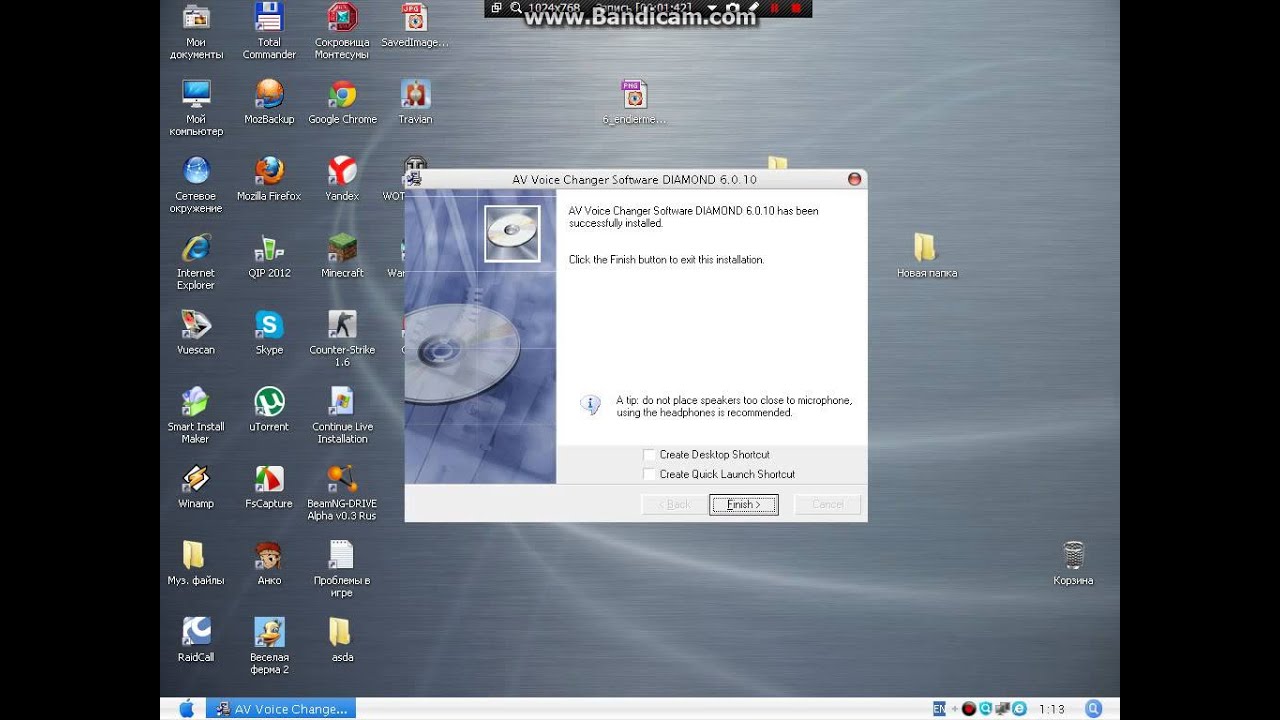
Task: Close the AV Voice Changer installer window
Action: 854,179
